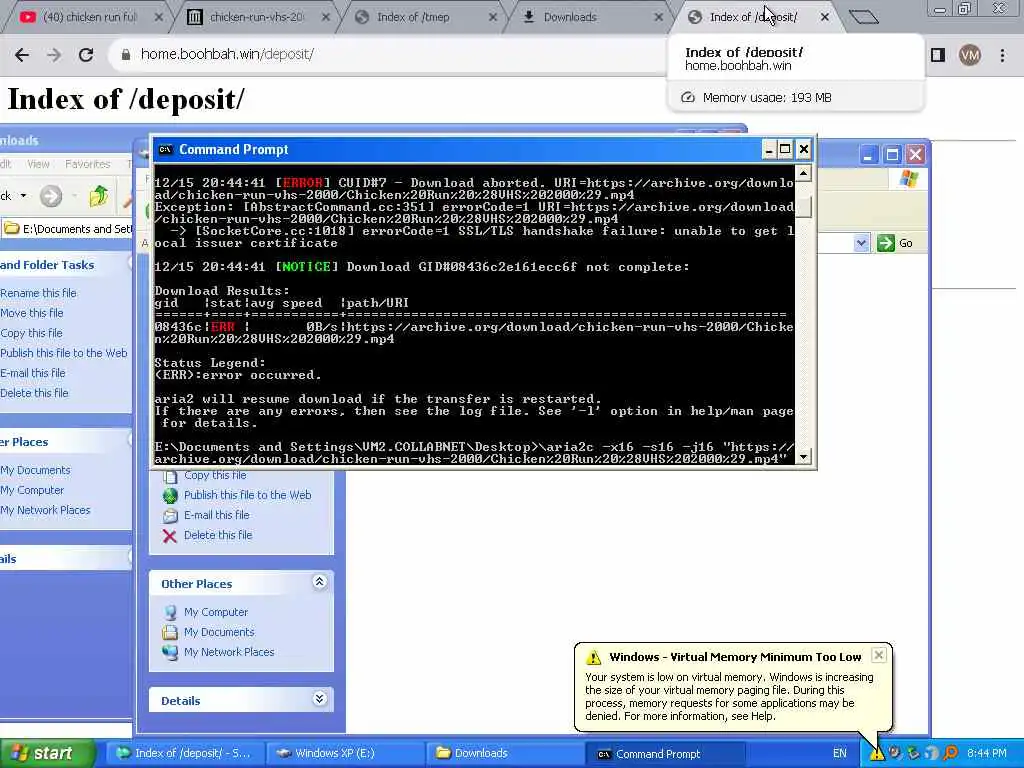Open the VM profile avatar
This screenshot has height=768, width=1024.
[970, 56]
